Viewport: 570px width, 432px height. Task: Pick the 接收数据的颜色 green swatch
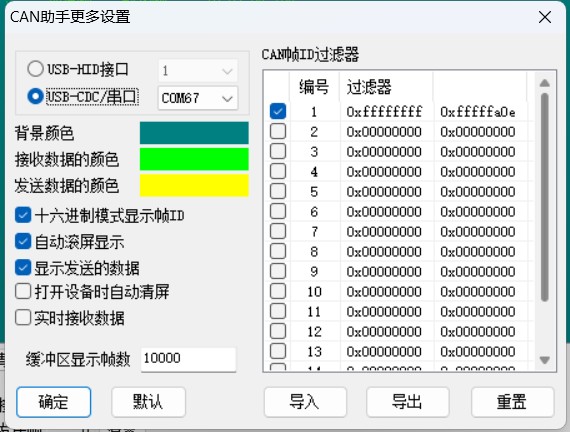coord(194,159)
